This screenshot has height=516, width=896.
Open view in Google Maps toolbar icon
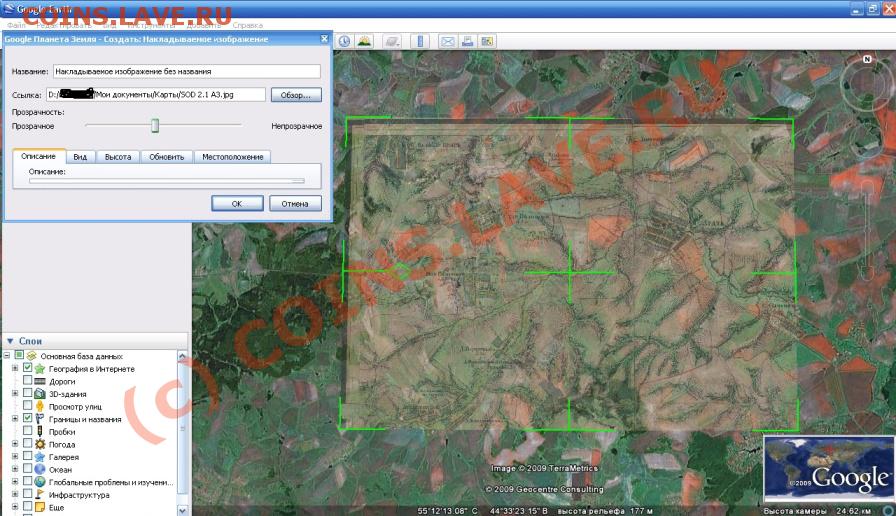[487, 41]
